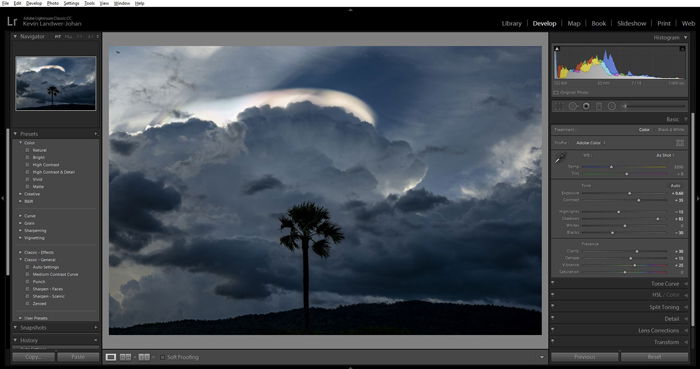Open the Library module

tap(512, 24)
